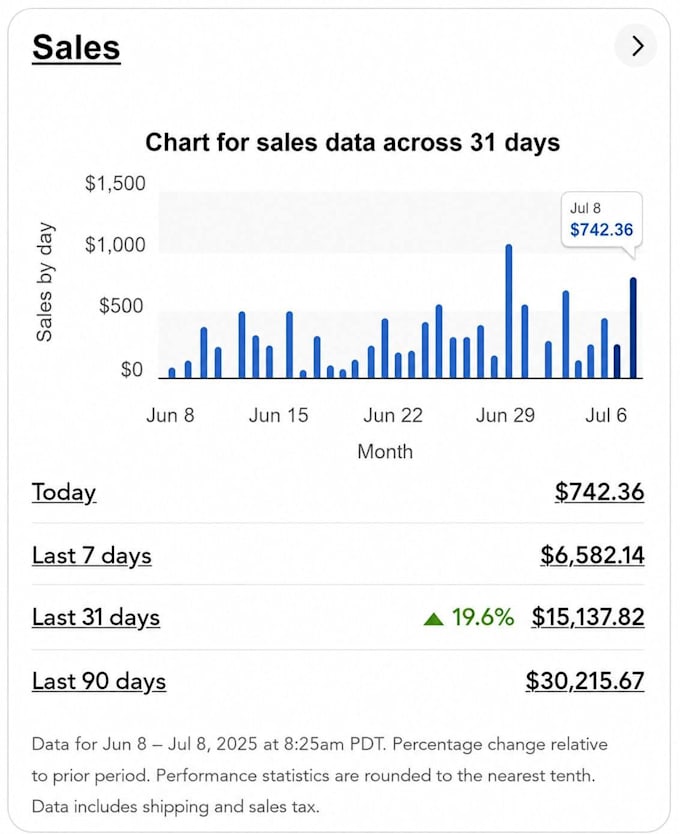Click the tallest bar near Jun 29

(509, 311)
